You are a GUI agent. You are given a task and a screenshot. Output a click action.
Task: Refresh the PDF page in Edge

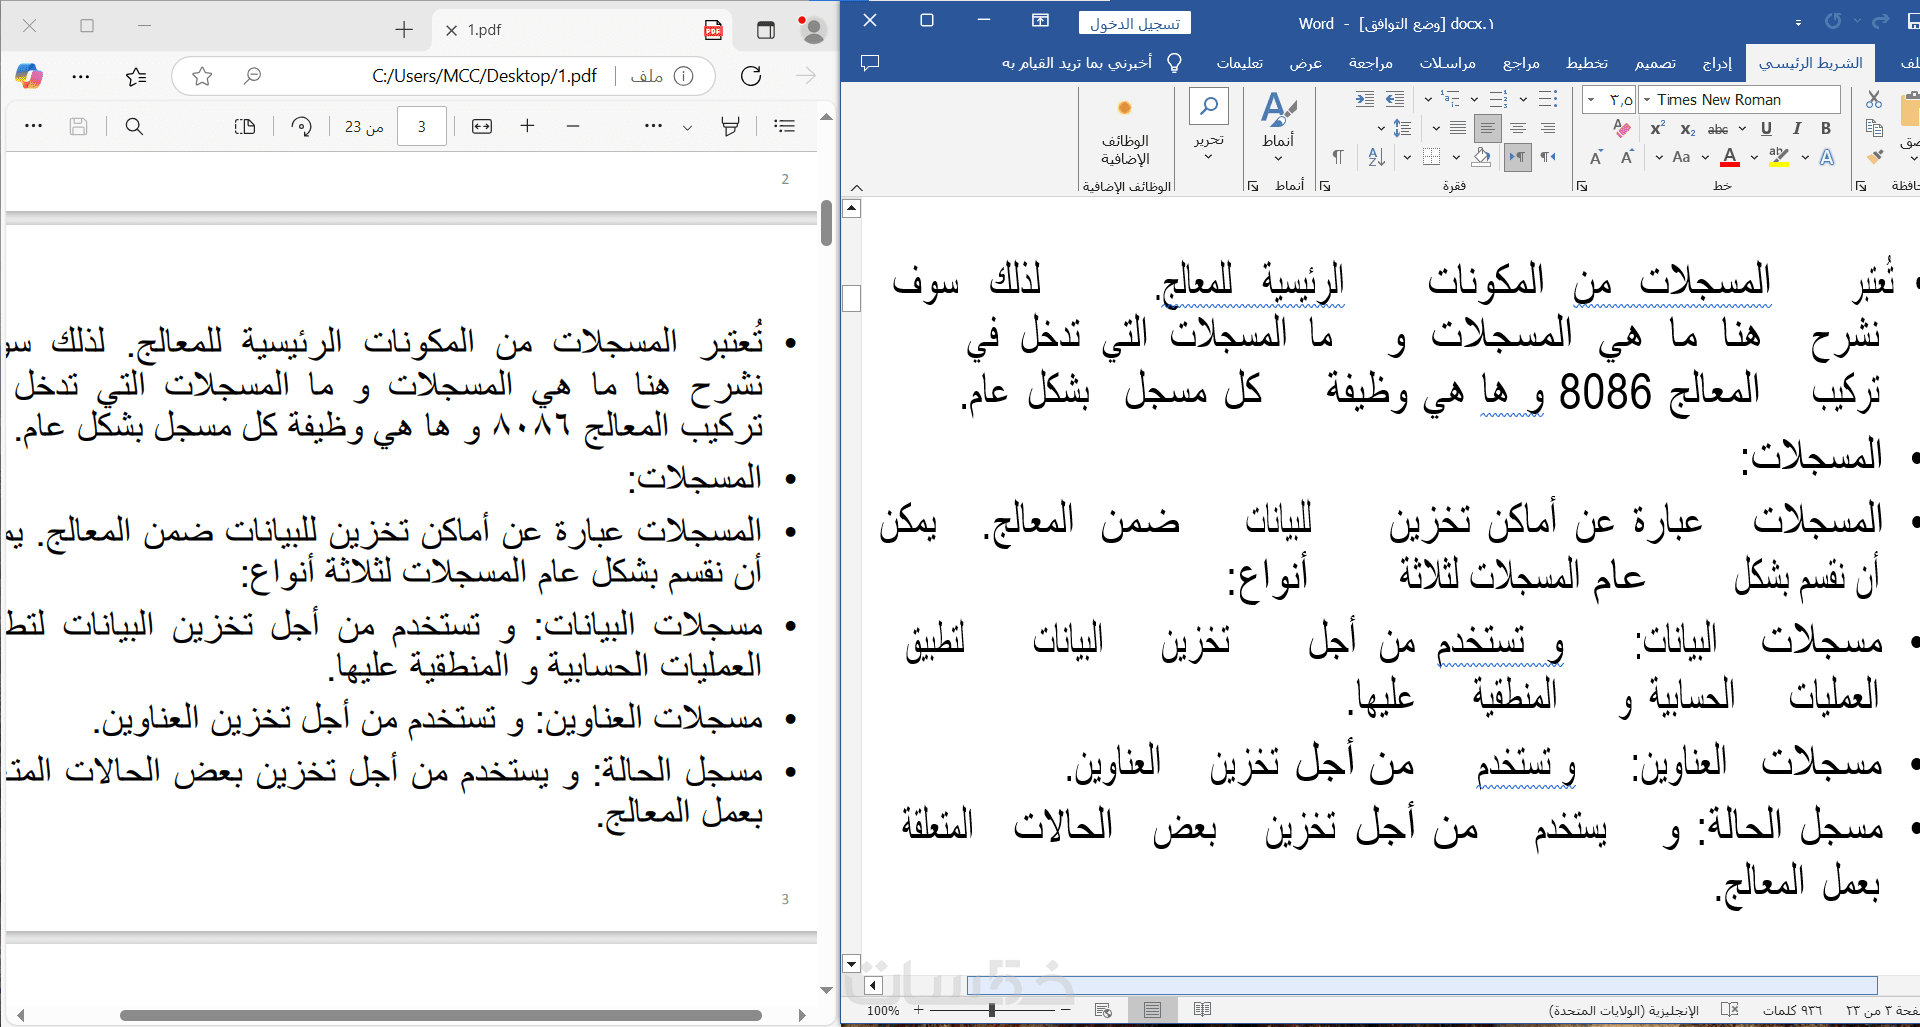tap(751, 76)
